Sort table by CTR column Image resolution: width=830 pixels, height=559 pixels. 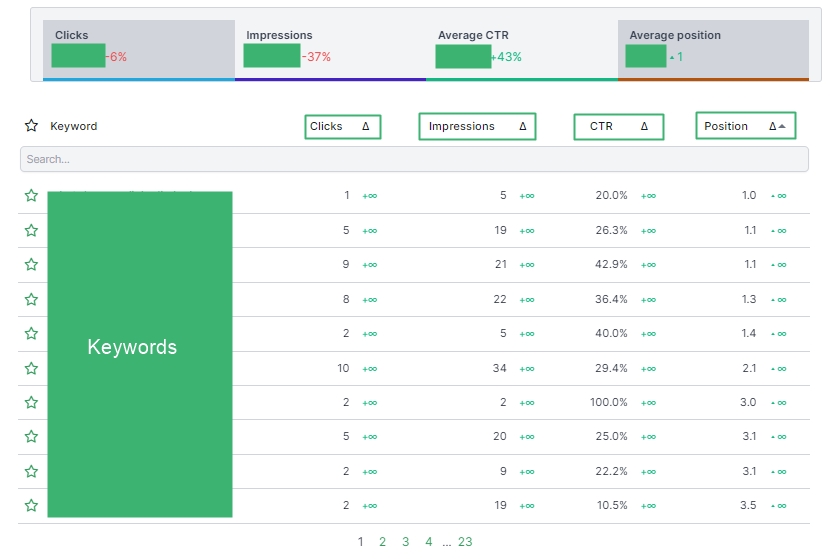[x=601, y=126]
